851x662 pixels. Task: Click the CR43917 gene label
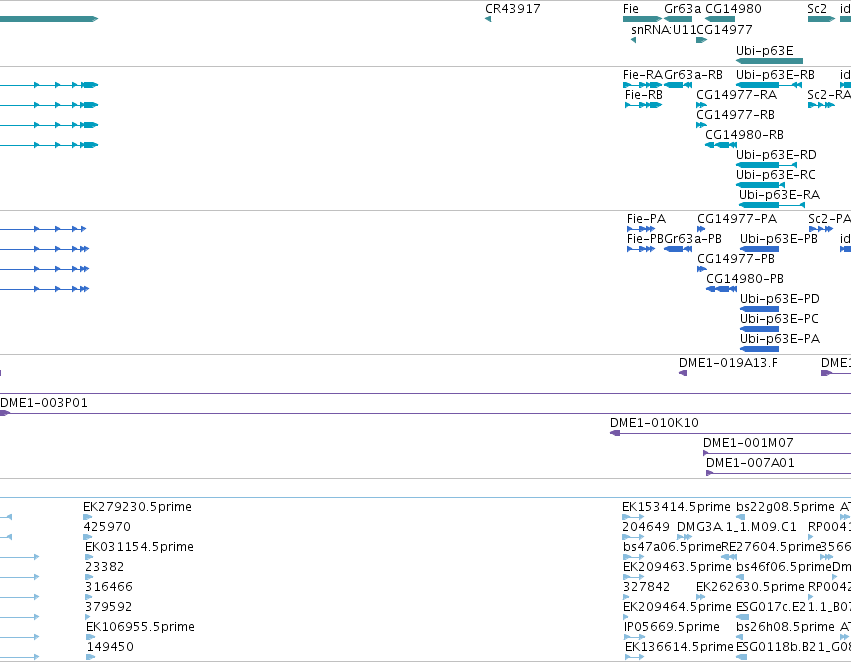(x=512, y=9)
